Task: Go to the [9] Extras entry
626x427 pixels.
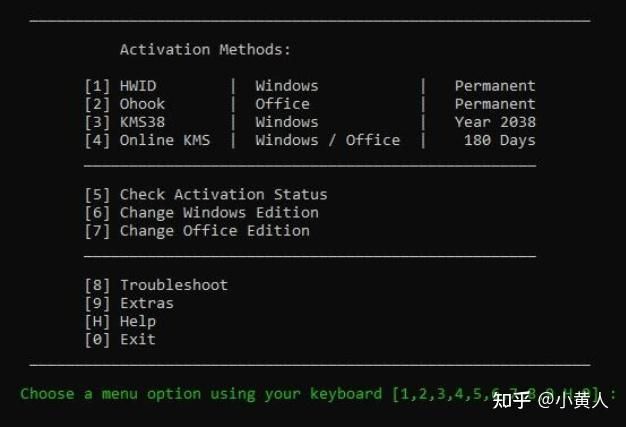Action: [129, 303]
